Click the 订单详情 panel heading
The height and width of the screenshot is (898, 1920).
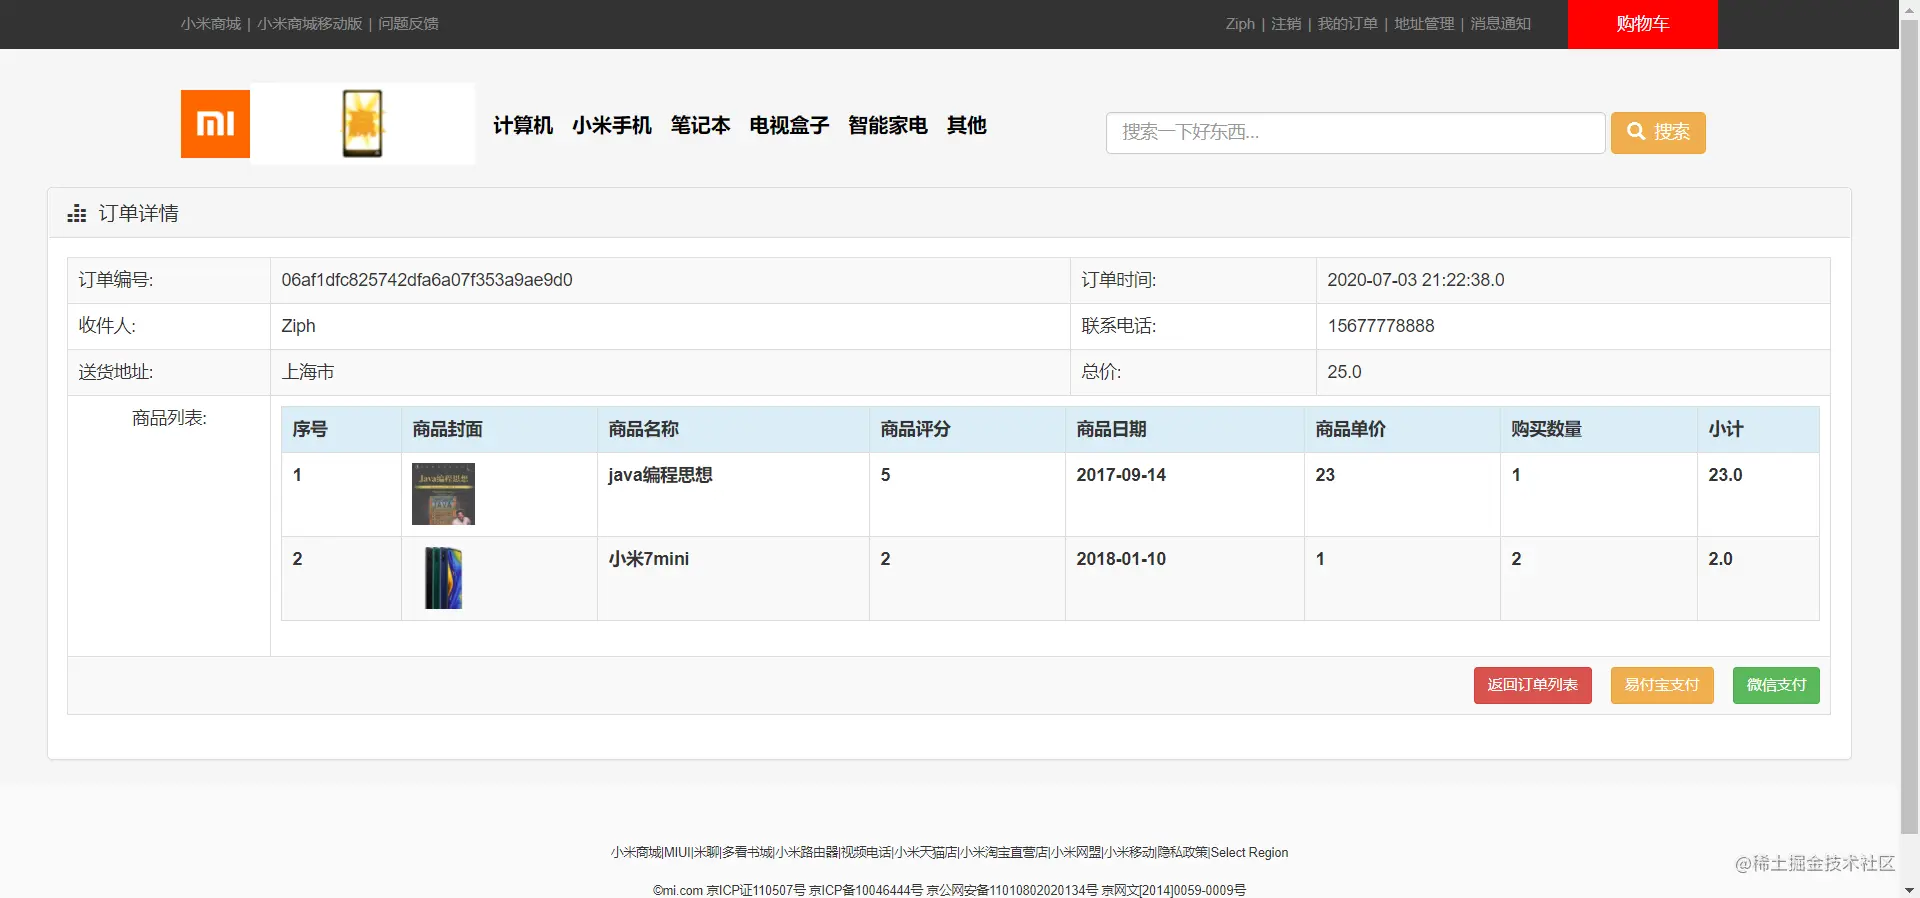point(138,213)
